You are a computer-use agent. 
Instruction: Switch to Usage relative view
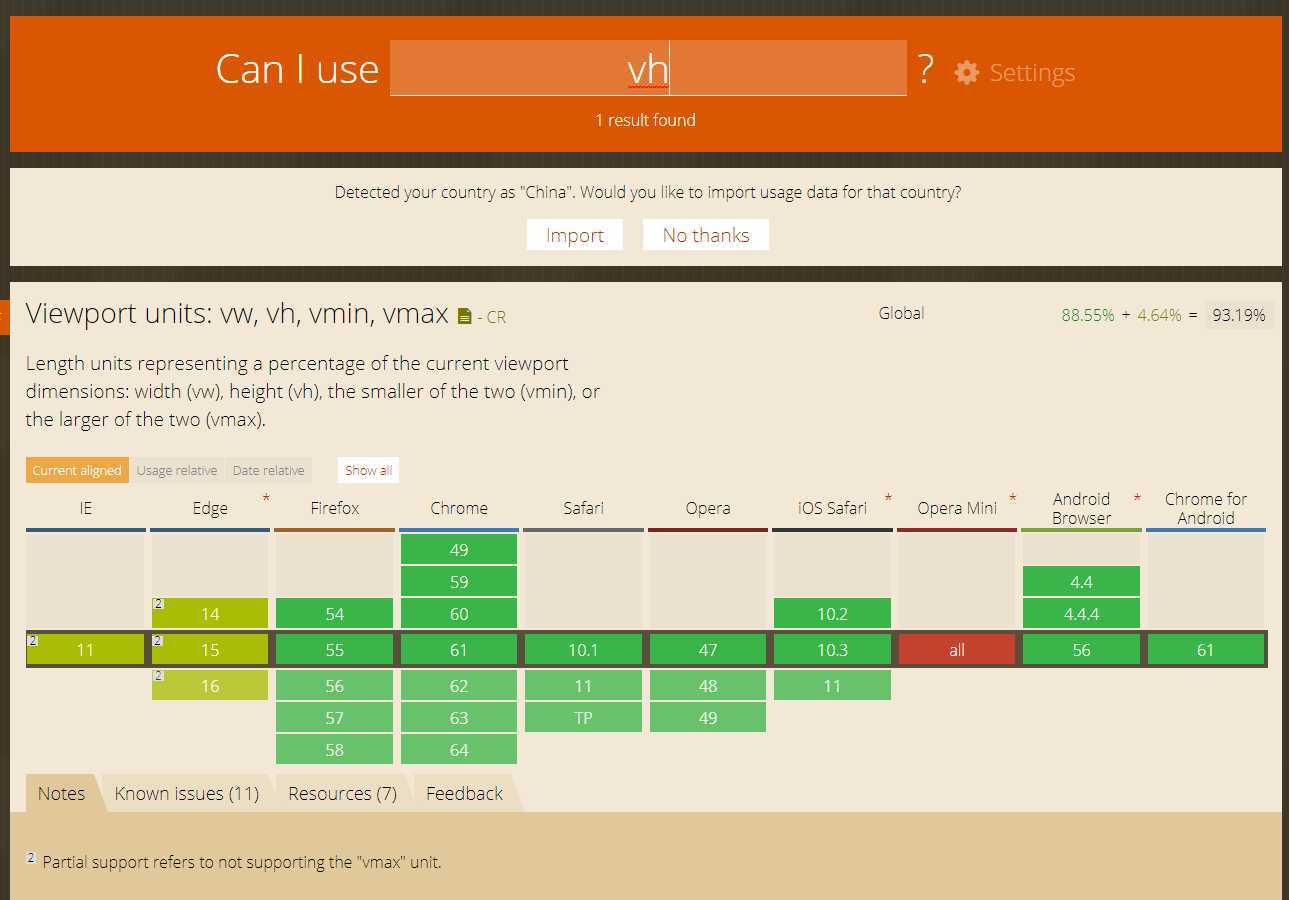click(177, 470)
